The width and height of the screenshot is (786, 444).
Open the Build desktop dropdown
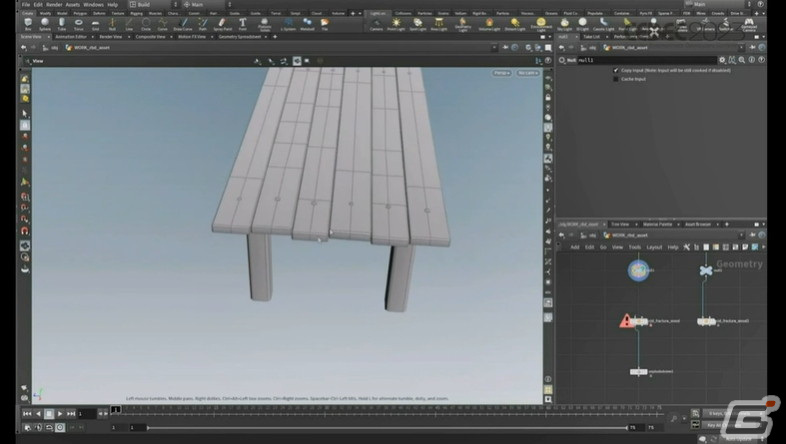point(153,5)
